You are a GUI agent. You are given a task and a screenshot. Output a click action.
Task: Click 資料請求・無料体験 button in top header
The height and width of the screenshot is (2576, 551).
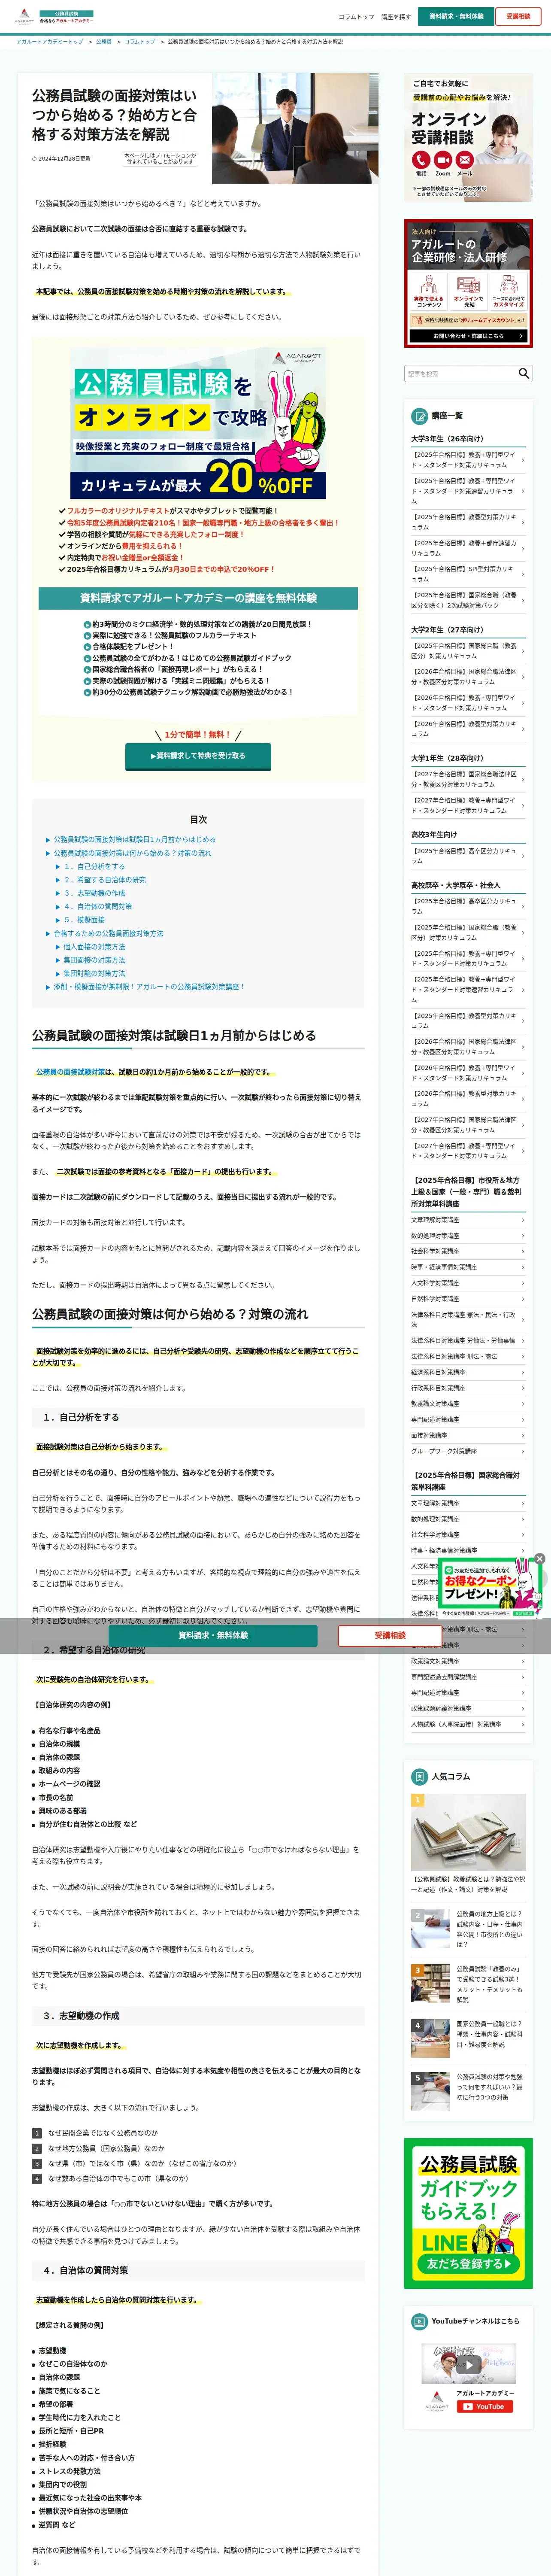pos(456,17)
